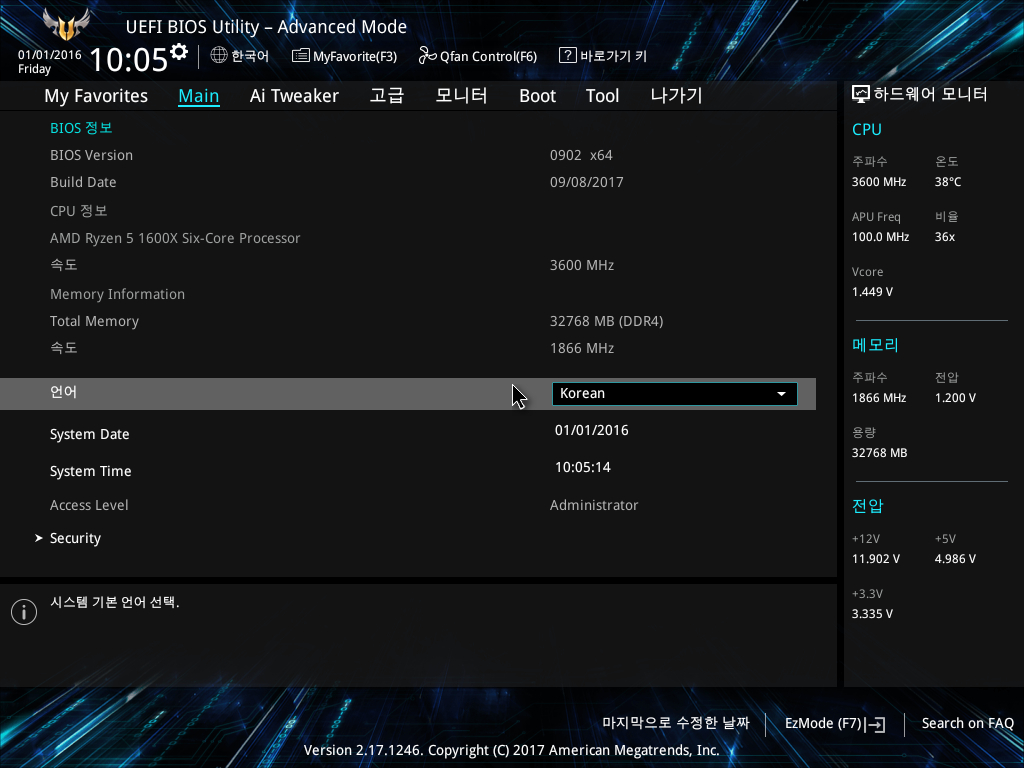Screen dimensions: 1024x768
Task: Switch to EzMode (F7)
Action: point(835,724)
